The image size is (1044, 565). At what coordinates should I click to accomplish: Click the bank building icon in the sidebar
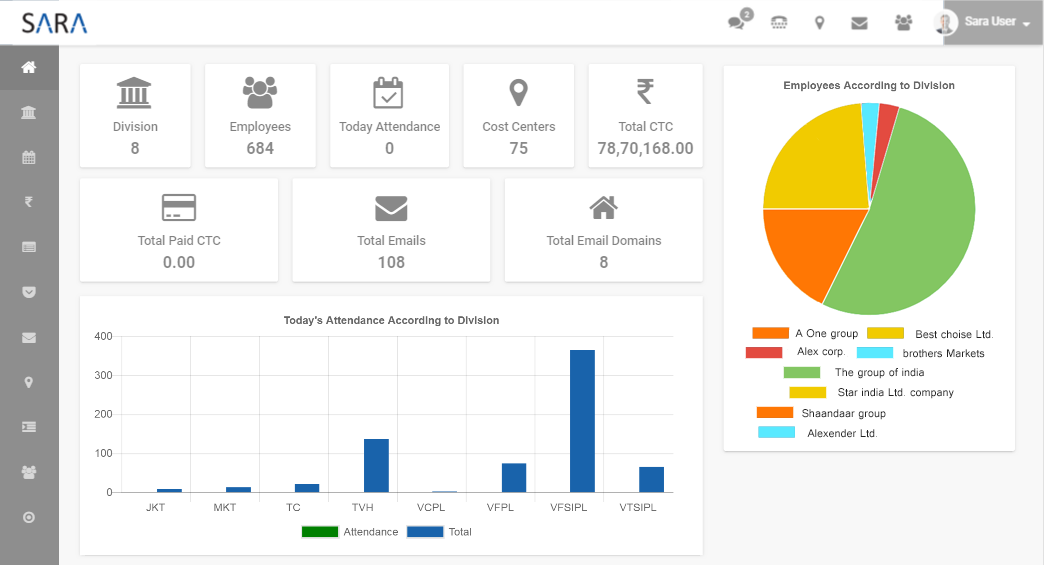29,112
